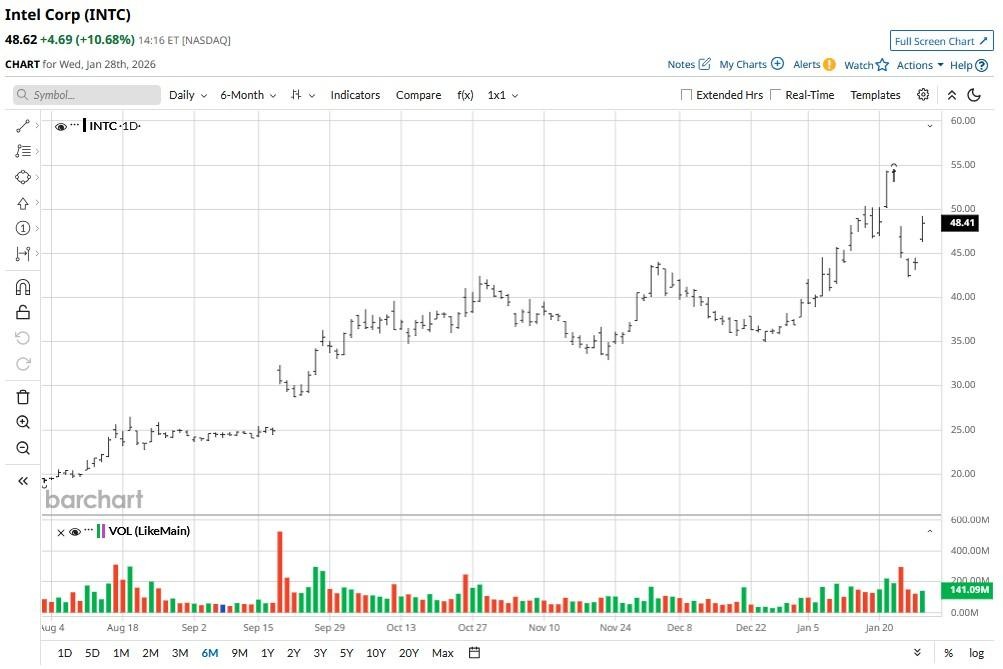Viewport: 1003px width, 669px height.
Task: Collapse the volume pane
Action: click(929, 531)
